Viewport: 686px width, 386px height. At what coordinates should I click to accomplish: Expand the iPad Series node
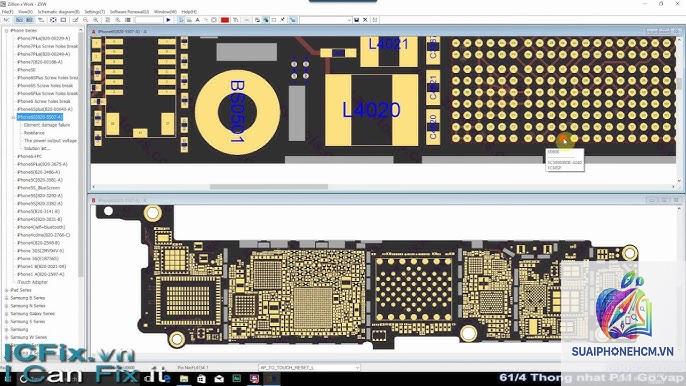6,290
